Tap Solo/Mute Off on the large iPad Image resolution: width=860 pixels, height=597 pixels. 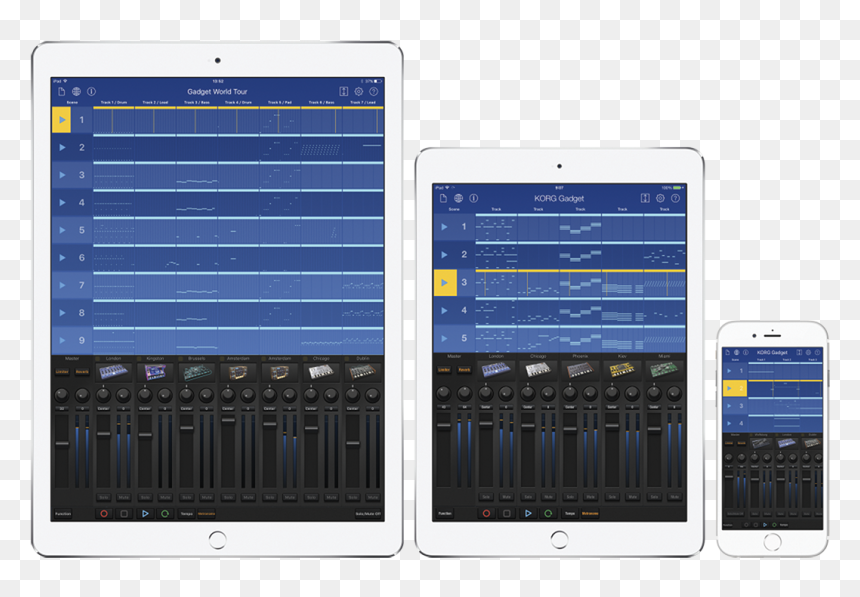point(368,514)
